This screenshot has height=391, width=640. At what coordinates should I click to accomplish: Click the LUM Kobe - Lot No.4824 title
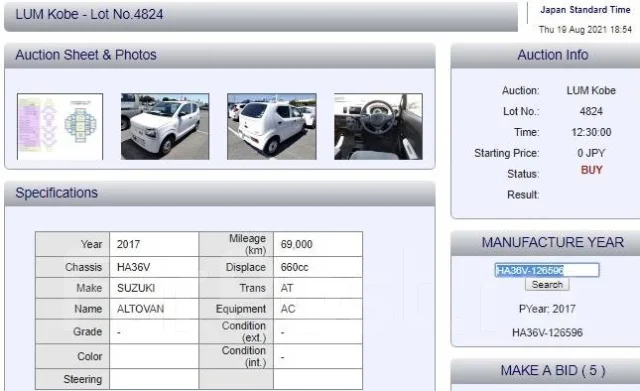pyautogui.click(x=89, y=14)
